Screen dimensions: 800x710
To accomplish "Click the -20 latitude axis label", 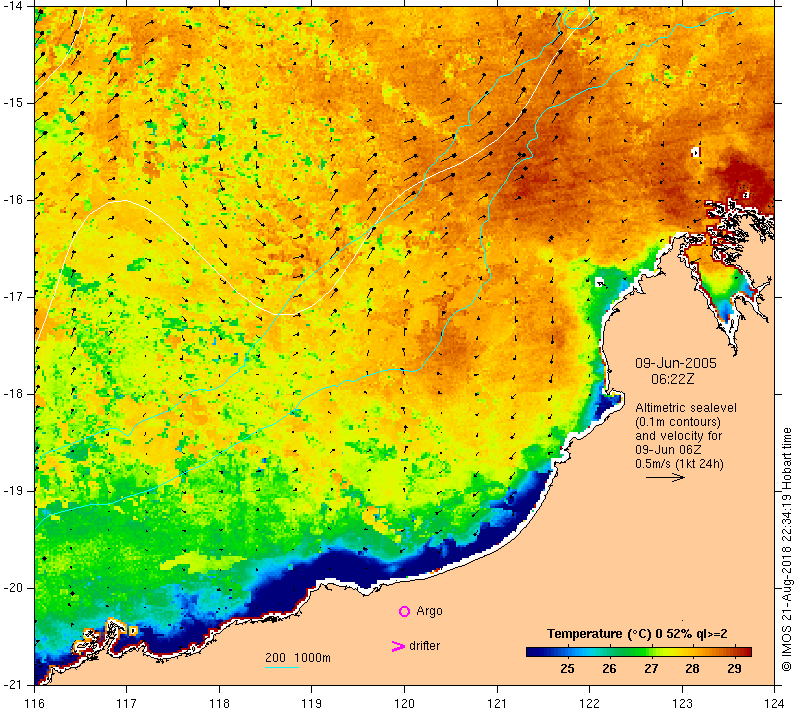I will tap(12, 588).
